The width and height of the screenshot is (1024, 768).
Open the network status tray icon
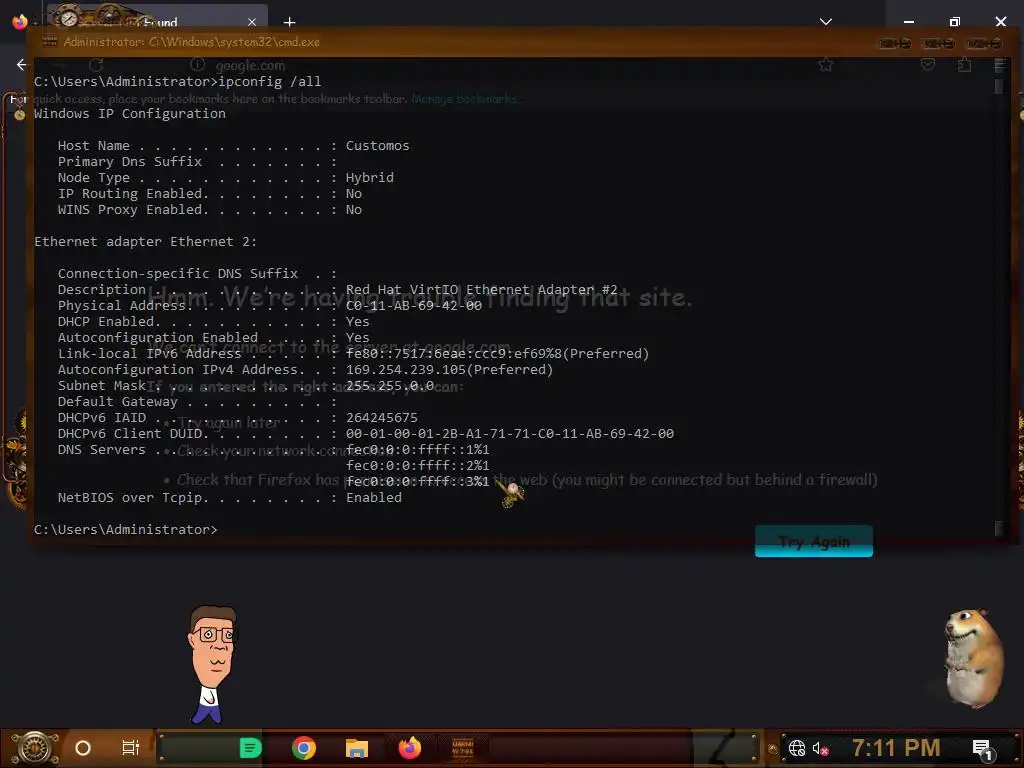[x=797, y=748]
